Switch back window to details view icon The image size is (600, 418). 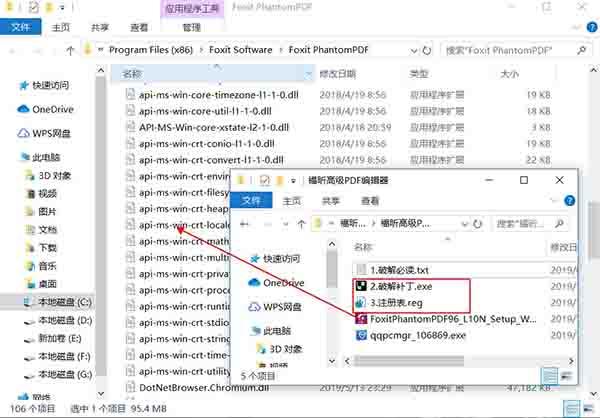[x=572, y=408]
